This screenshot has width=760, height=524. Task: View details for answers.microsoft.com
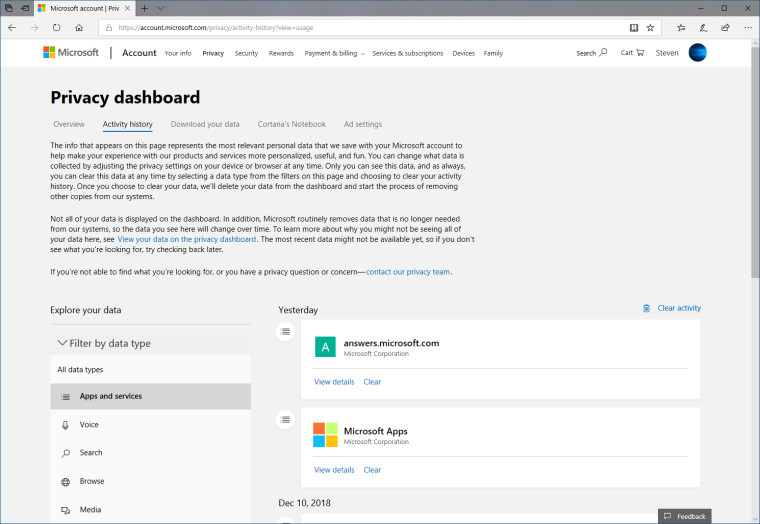coord(334,382)
